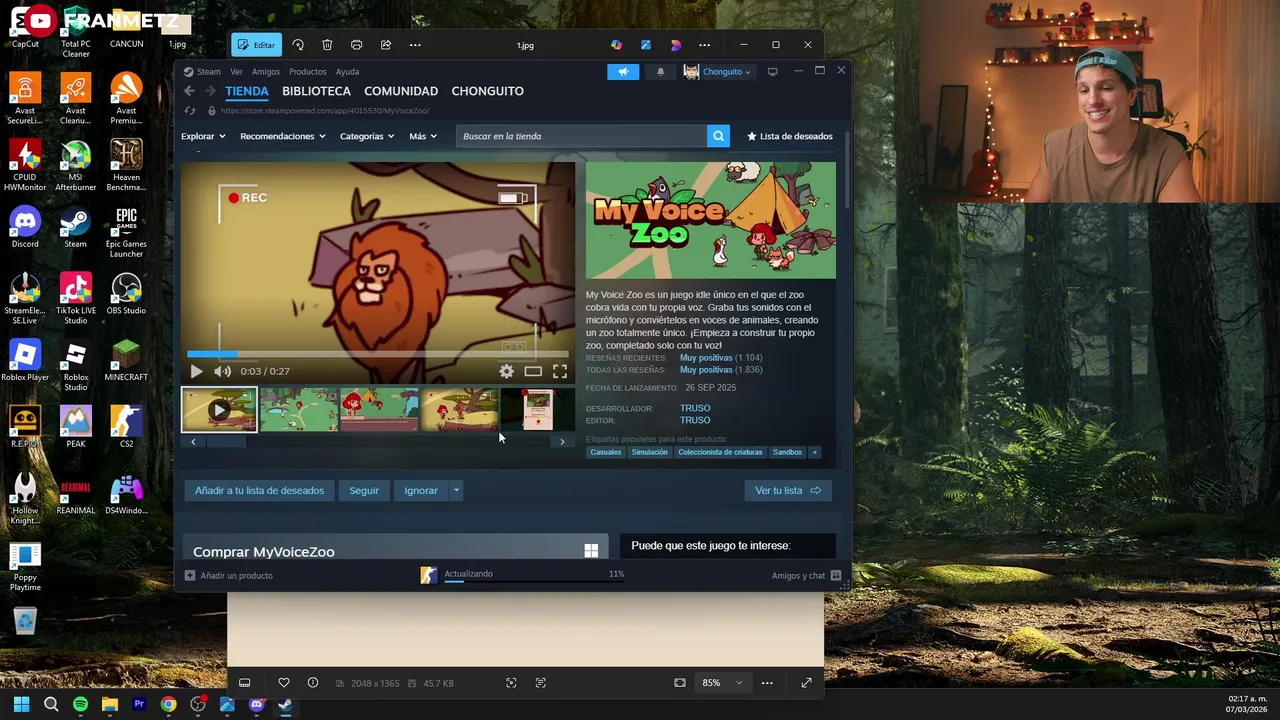Show file info in Photos bottom bar
Viewport: 1280px width, 720px height.
pyautogui.click(x=313, y=683)
